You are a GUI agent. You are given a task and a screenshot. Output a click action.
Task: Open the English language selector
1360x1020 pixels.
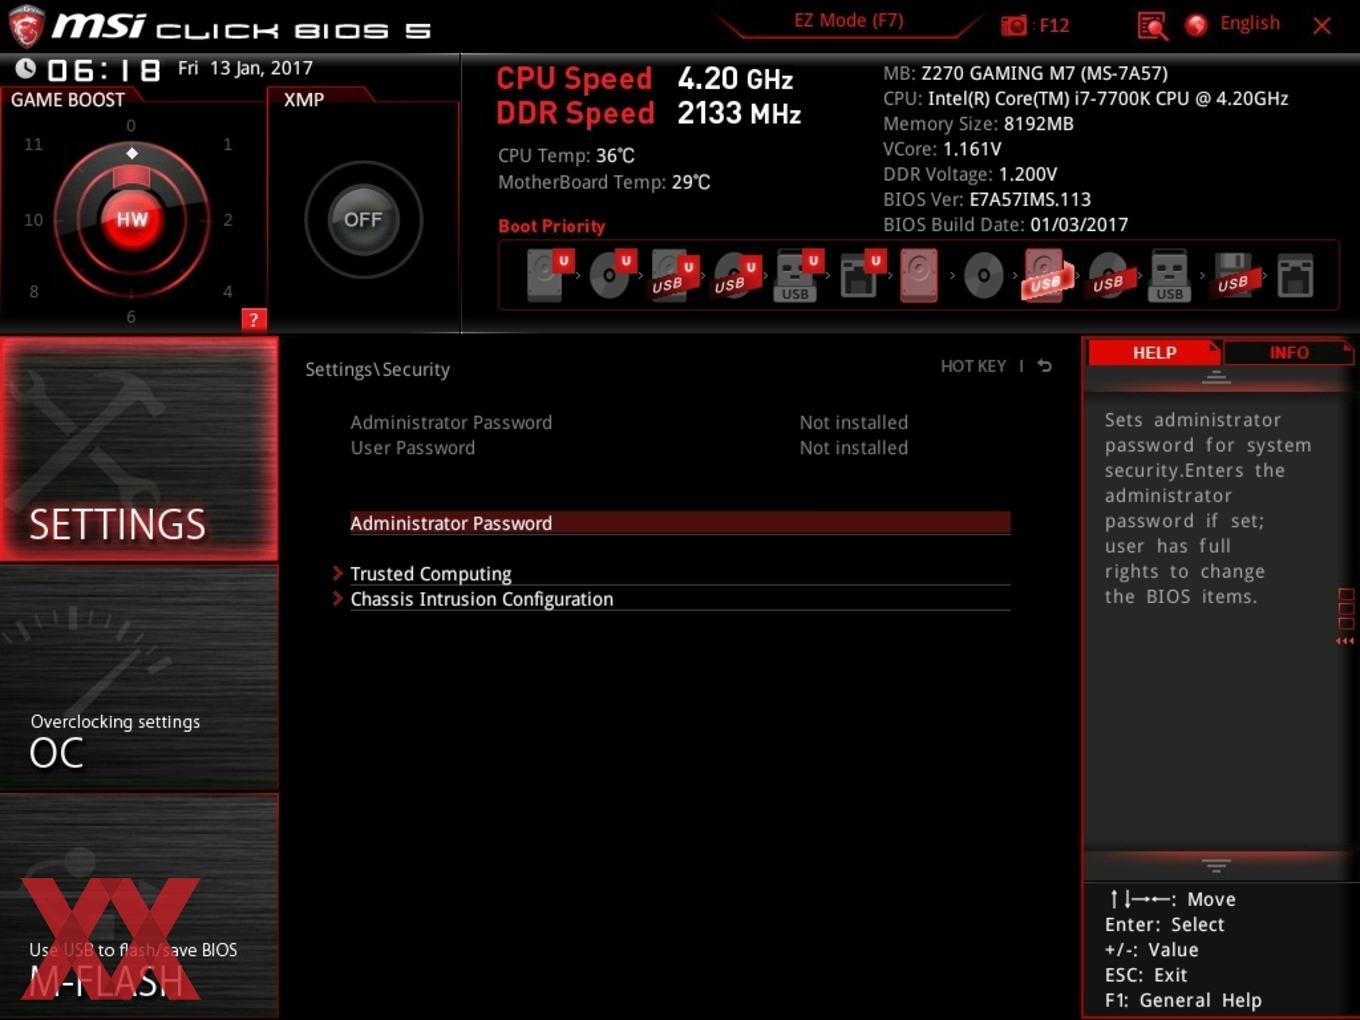click(1249, 23)
